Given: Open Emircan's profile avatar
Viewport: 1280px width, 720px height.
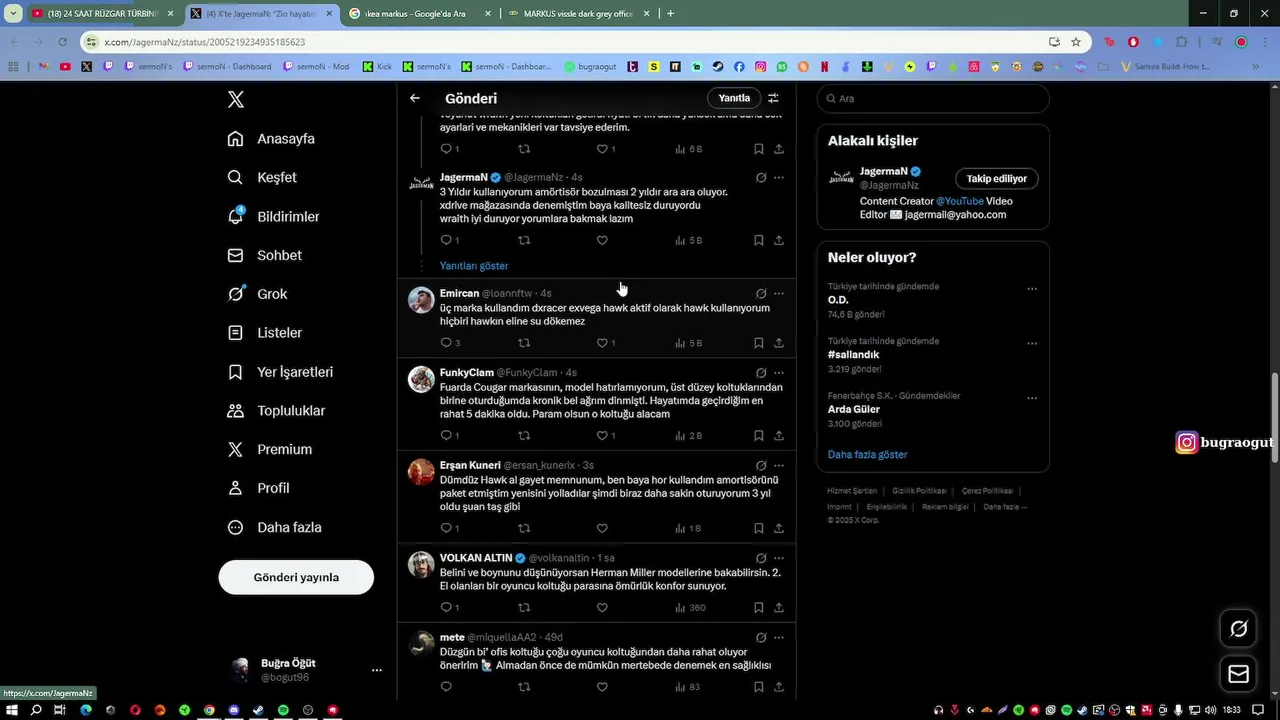Looking at the screenshot, I should pos(421,300).
